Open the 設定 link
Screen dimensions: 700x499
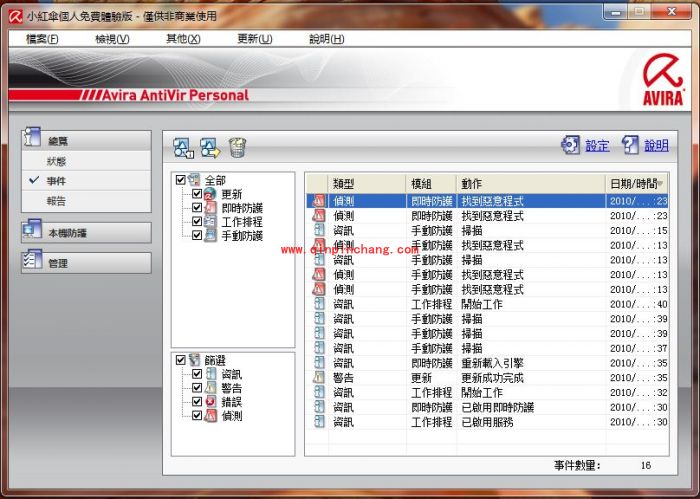[x=597, y=146]
